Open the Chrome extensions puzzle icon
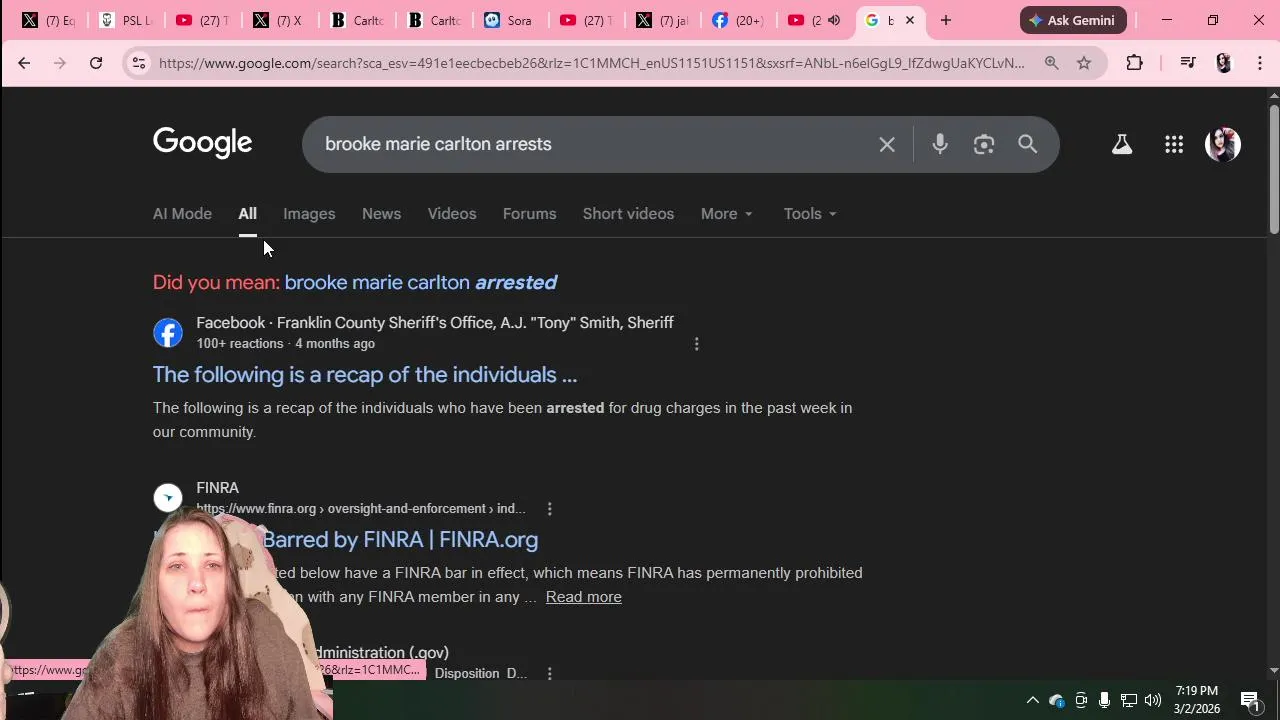The width and height of the screenshot is (1280, 720). tap(1134, 63)
